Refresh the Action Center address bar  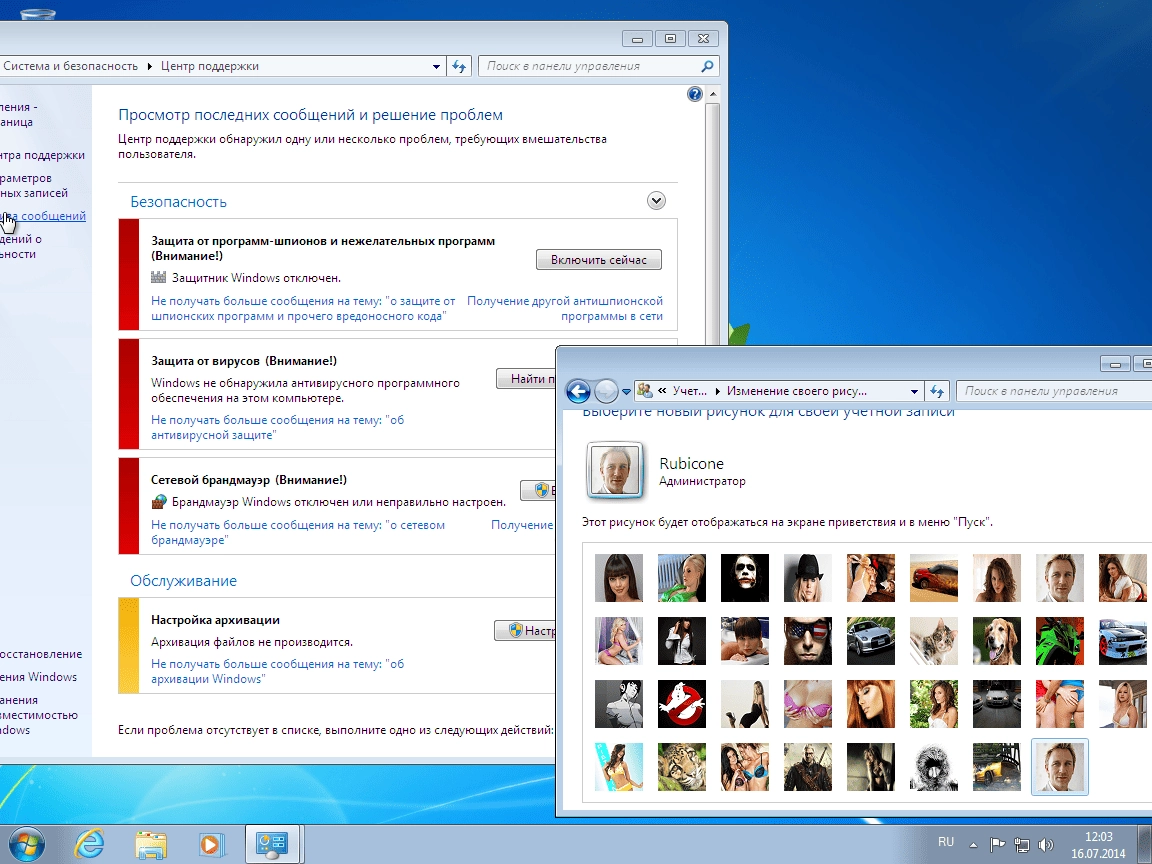(x=459, y=66)
